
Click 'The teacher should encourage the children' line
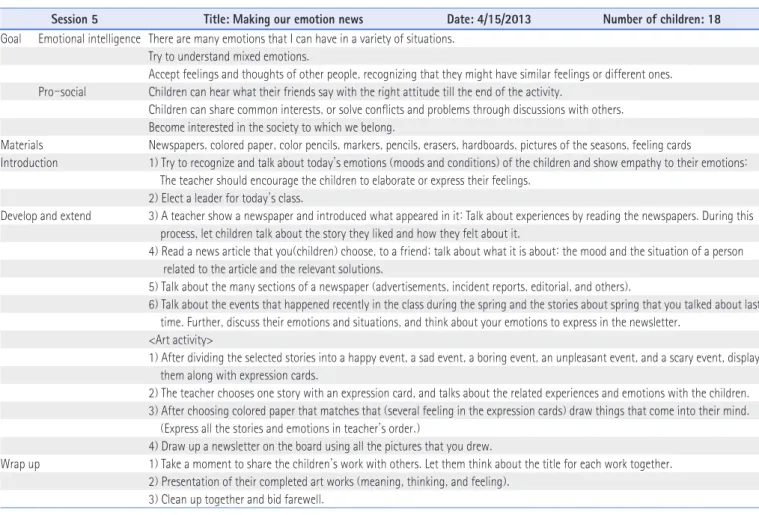(345, 181)
